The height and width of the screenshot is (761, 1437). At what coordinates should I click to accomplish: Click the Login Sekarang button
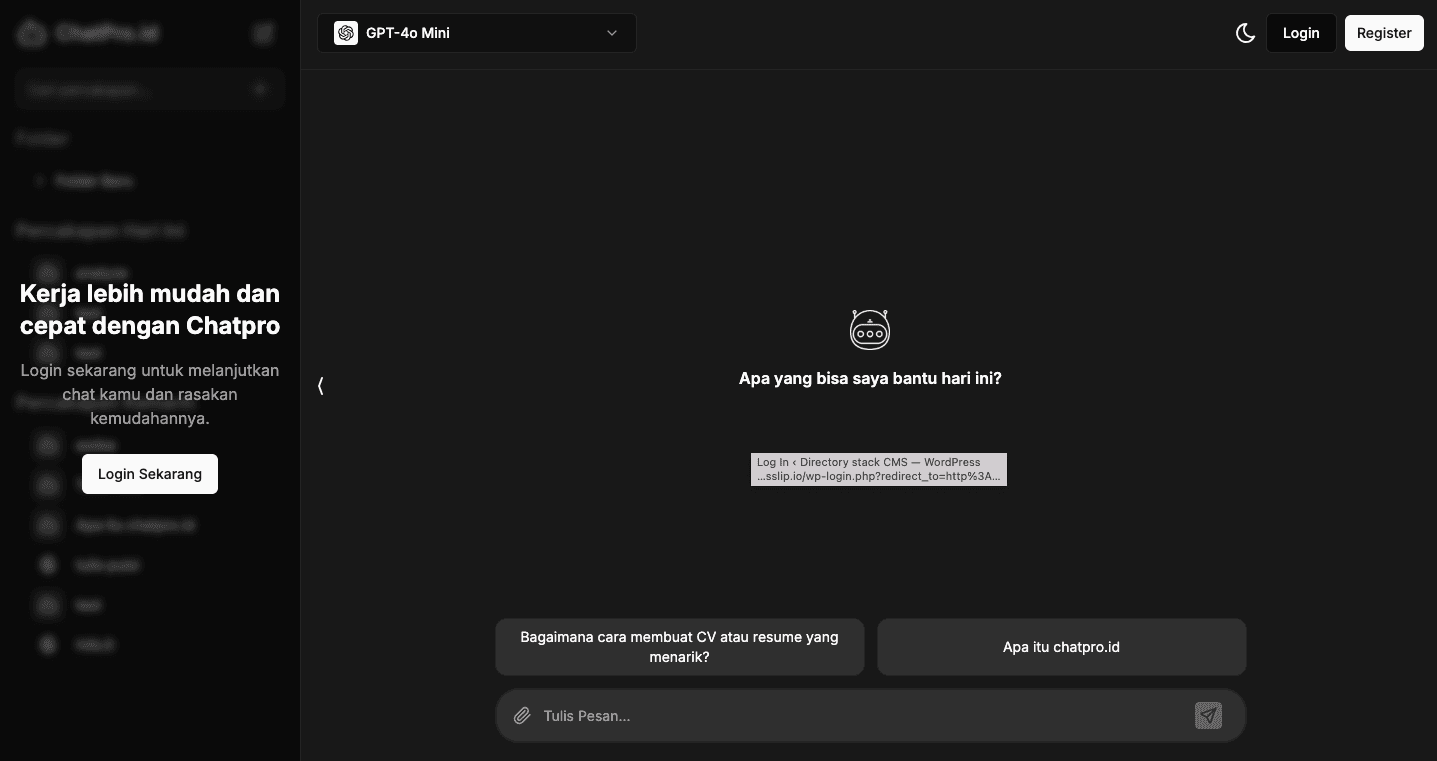150,474
